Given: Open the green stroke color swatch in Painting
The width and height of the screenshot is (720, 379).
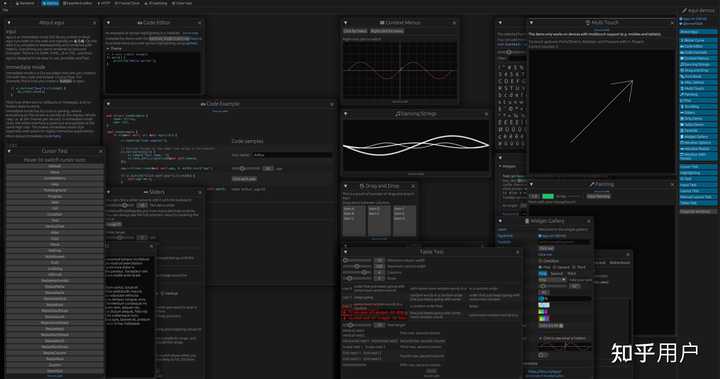Looking at the screenshot, I should click(548, 196).
